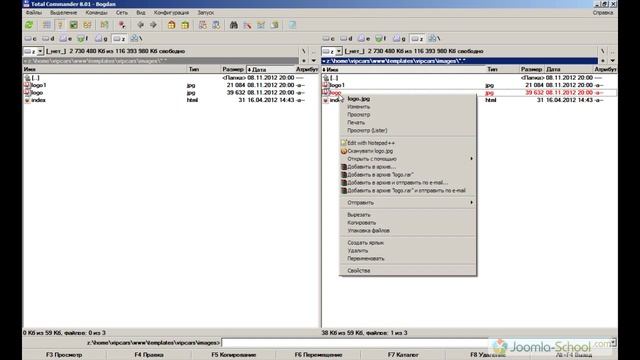
Task: Select drive g in right panel
Action: pyautogui.click(x=399, y=38)
